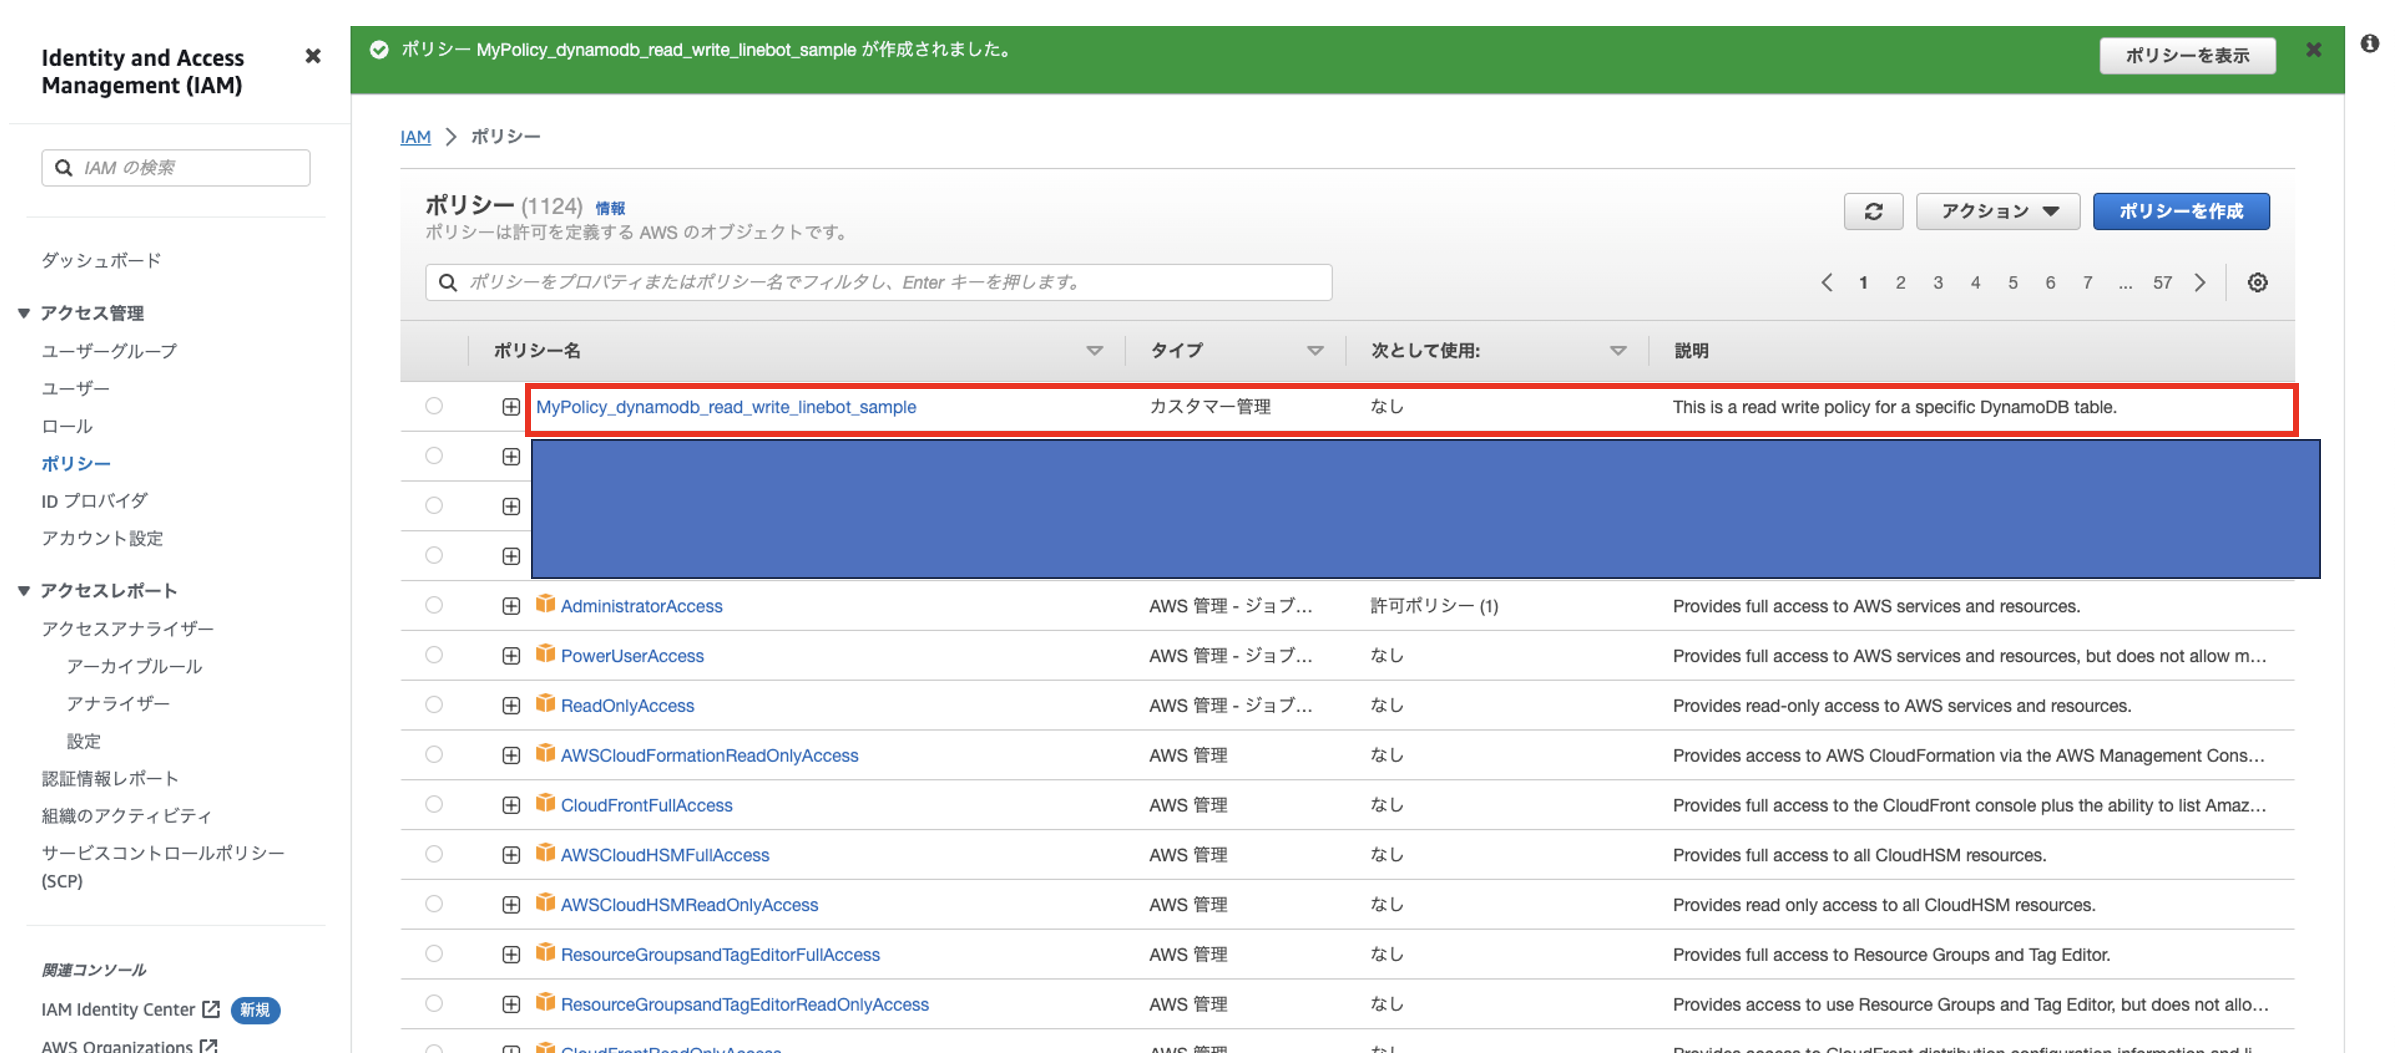Select the AWSCloudFormationReadOnlyAccess radio button
Viewport: 2398px width, 1058px height.
[434, 755]
